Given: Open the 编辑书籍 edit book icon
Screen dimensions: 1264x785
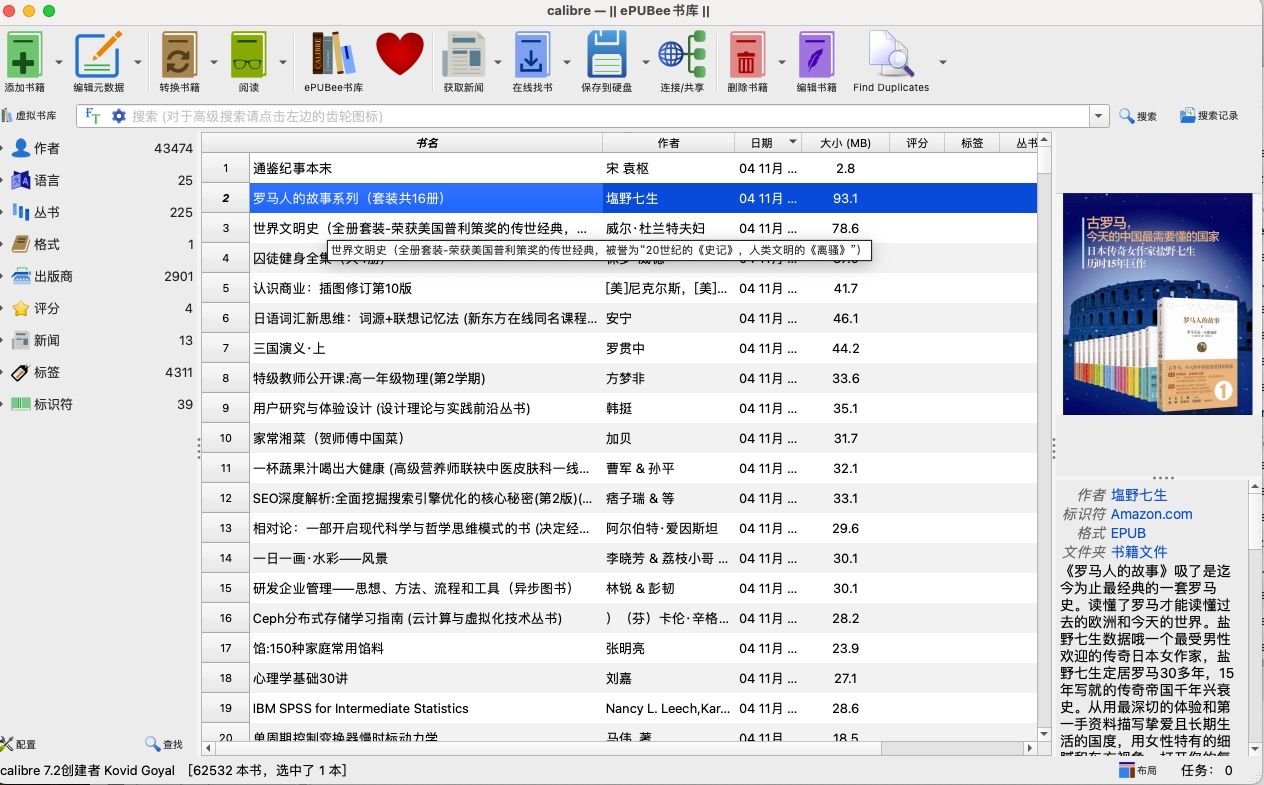Looking at the screenshot, I should pos(816,54).
